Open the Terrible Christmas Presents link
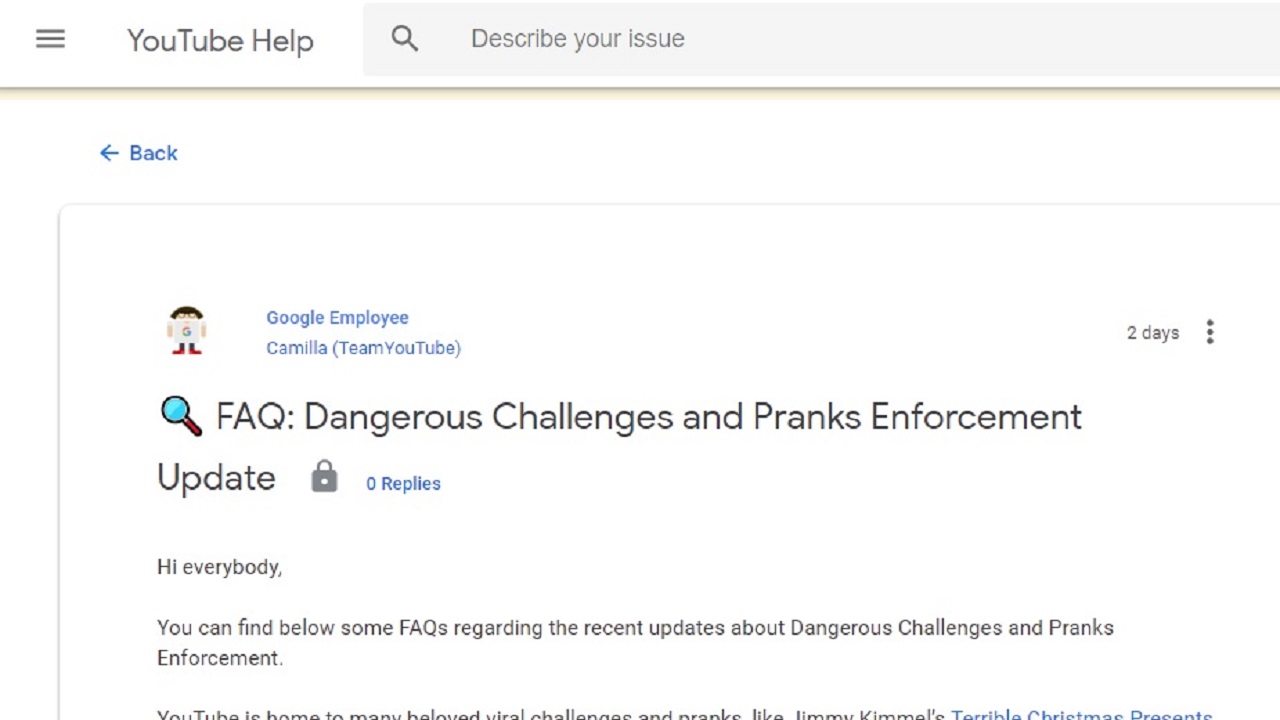 (x=1081, y=713)
